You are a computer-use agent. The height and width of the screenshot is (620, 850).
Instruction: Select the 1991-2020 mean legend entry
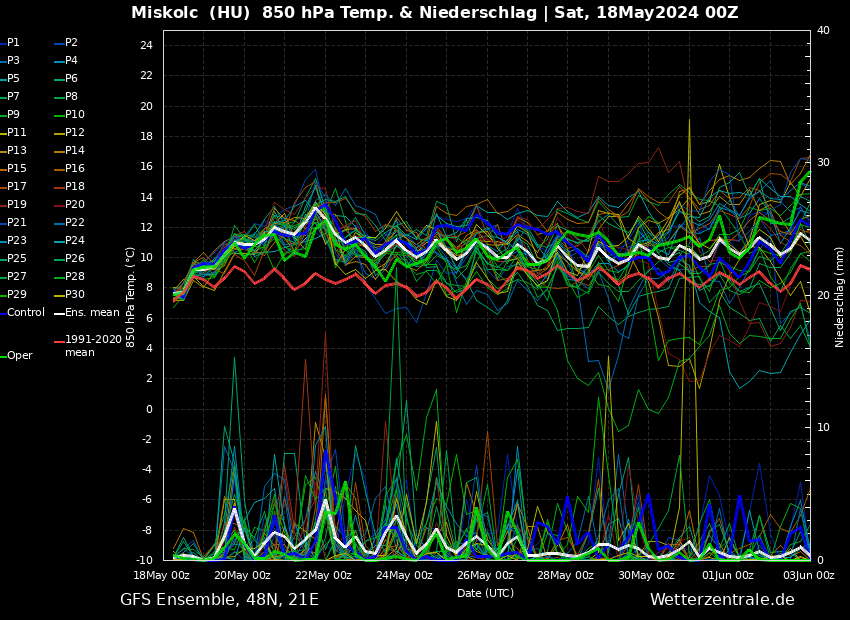[93, 346]
